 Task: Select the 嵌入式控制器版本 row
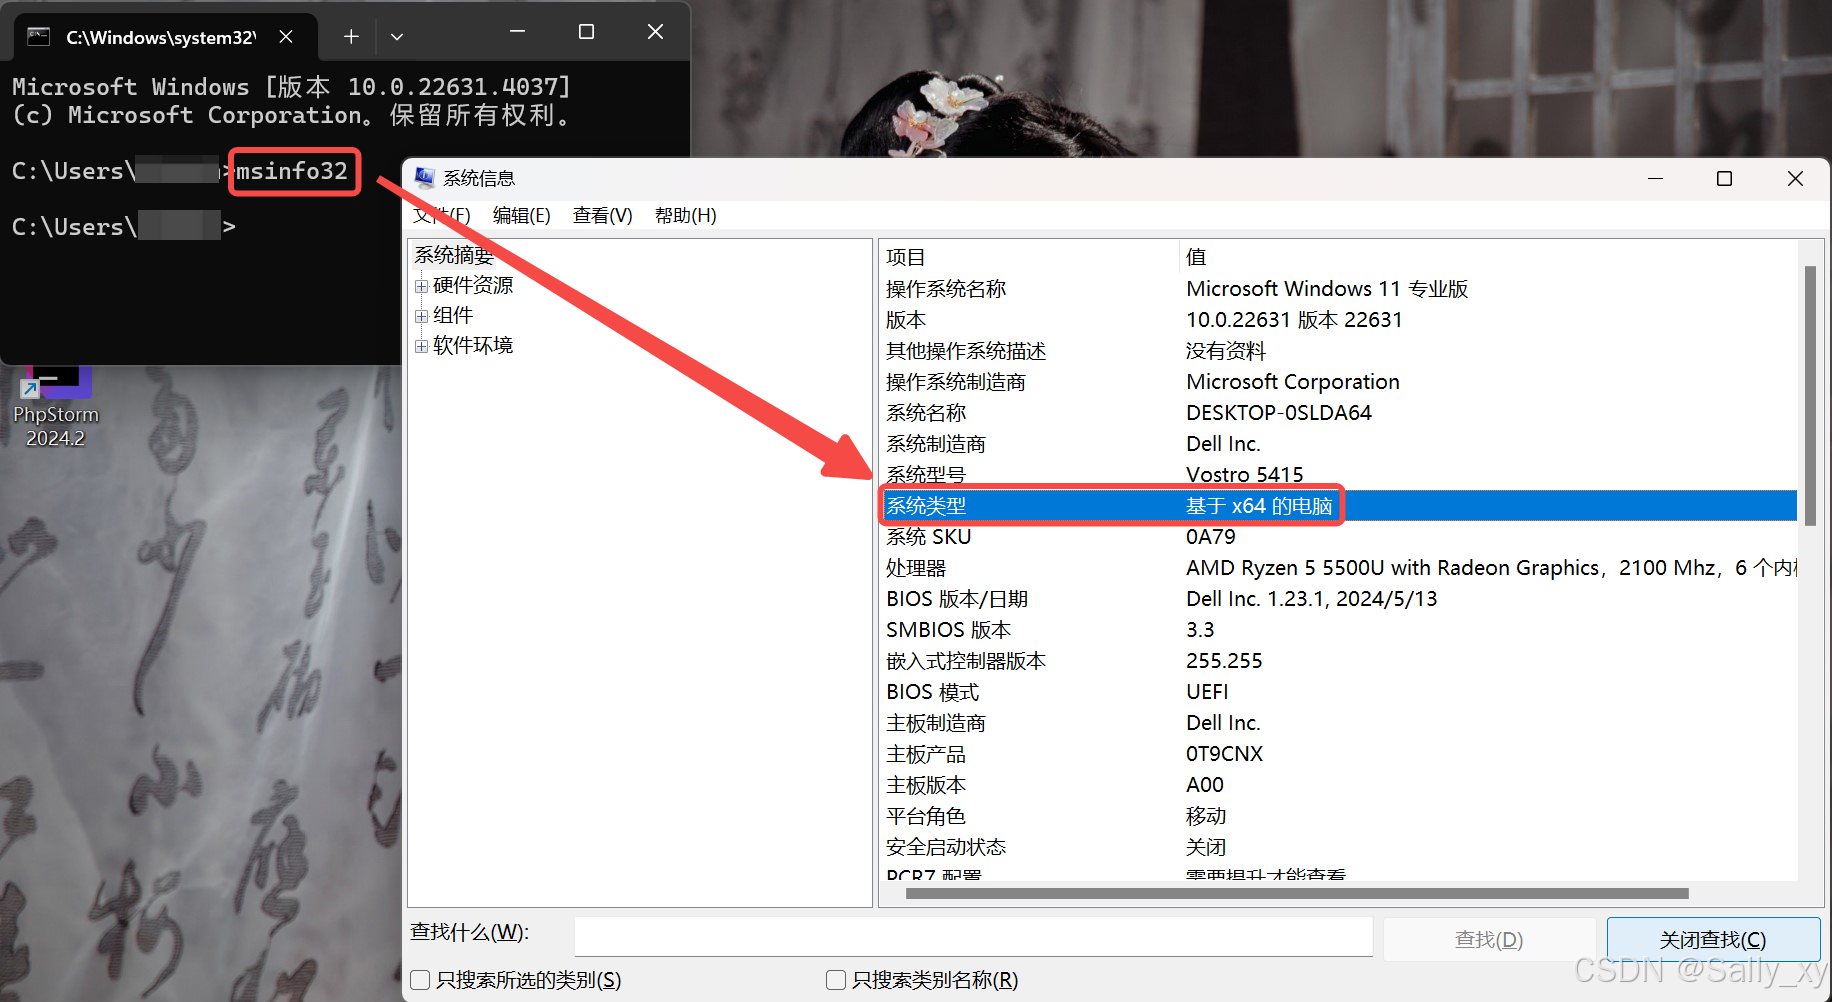click(x=1338, y=661)
